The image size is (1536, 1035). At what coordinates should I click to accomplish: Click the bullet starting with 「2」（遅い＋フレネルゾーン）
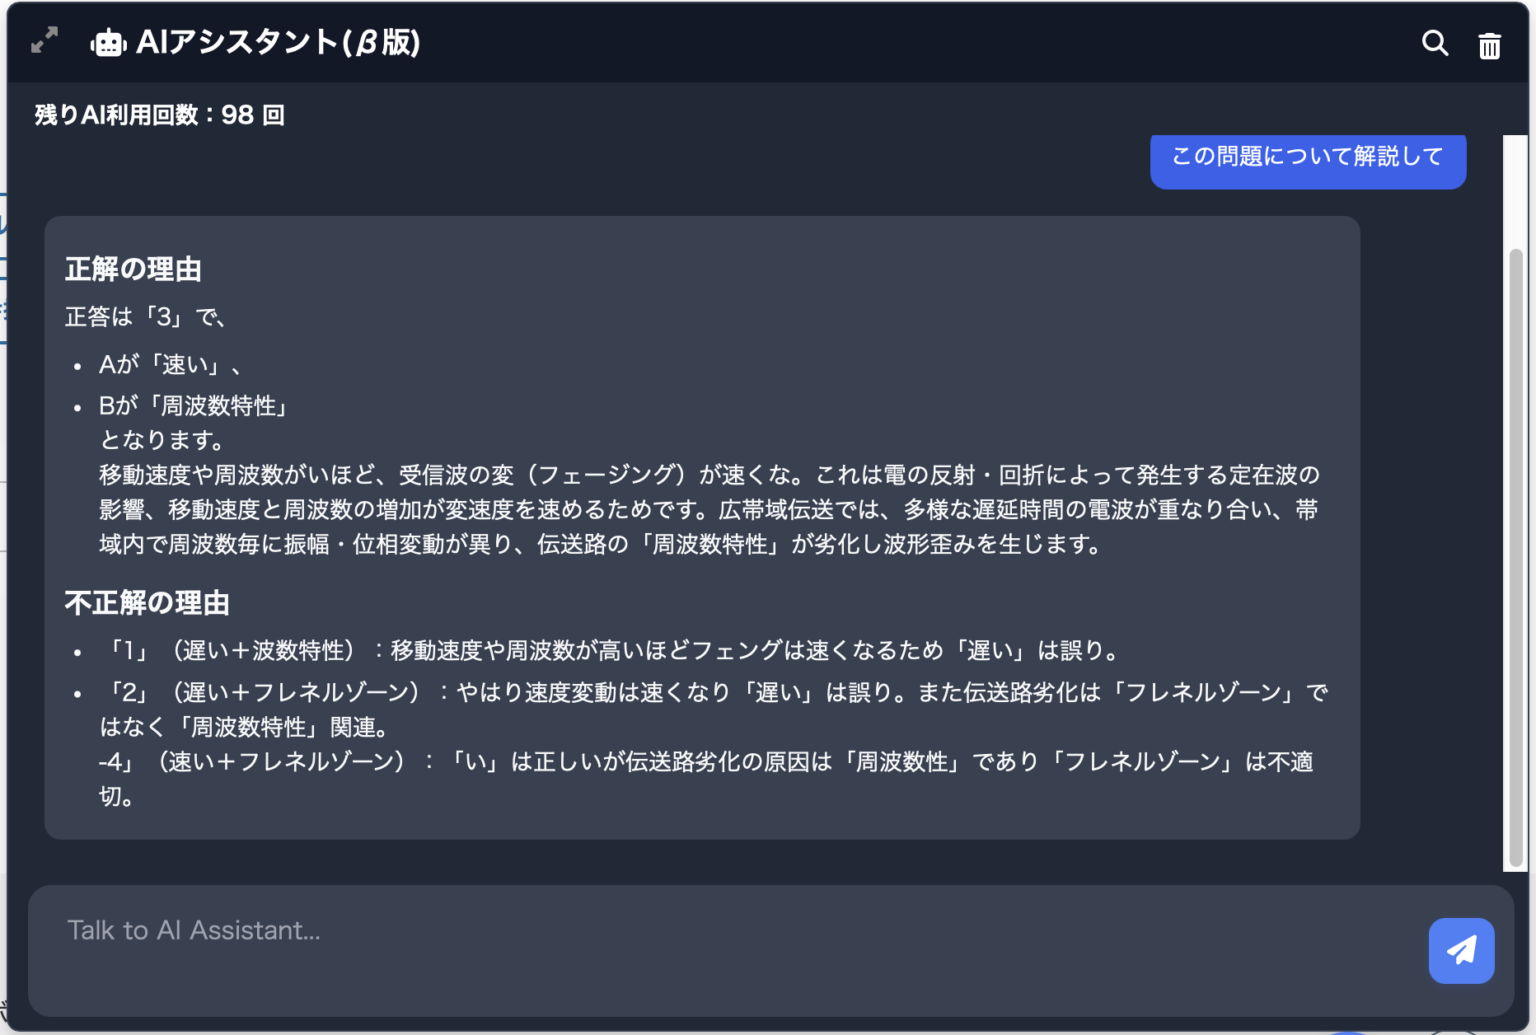tap(714, 710)
